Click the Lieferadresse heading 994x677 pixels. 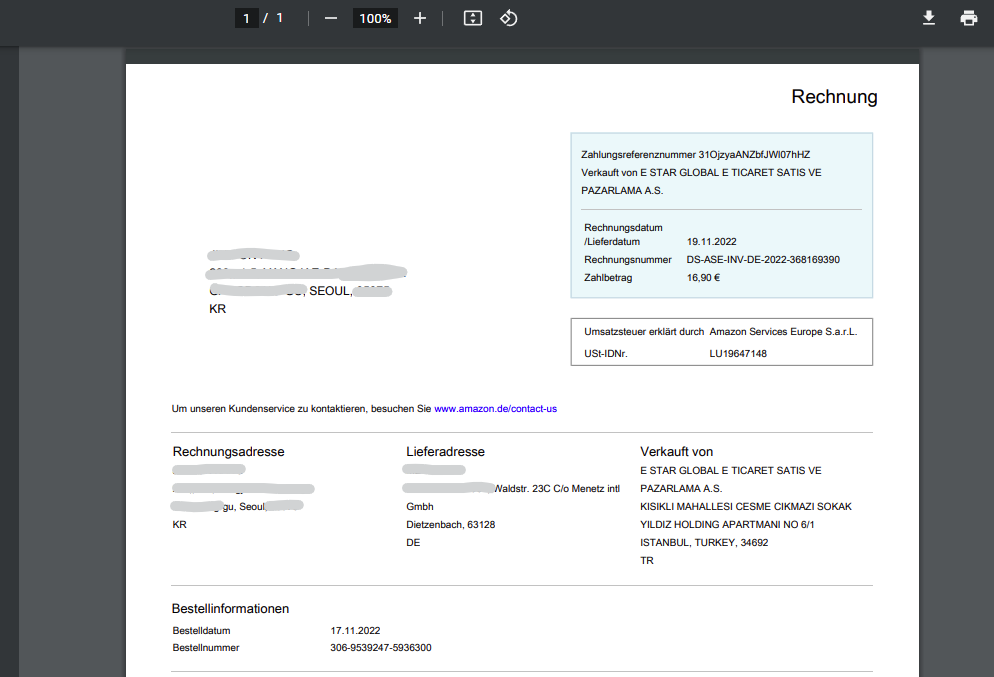pos(445,452)
